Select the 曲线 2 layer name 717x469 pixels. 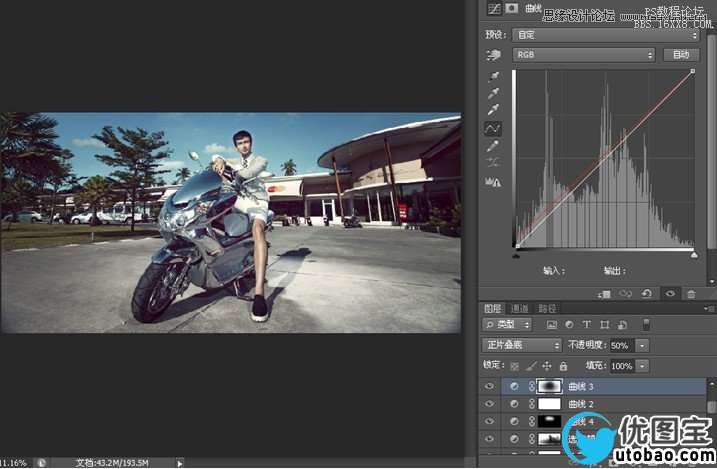pyautogui.click(x=581, y=405)
